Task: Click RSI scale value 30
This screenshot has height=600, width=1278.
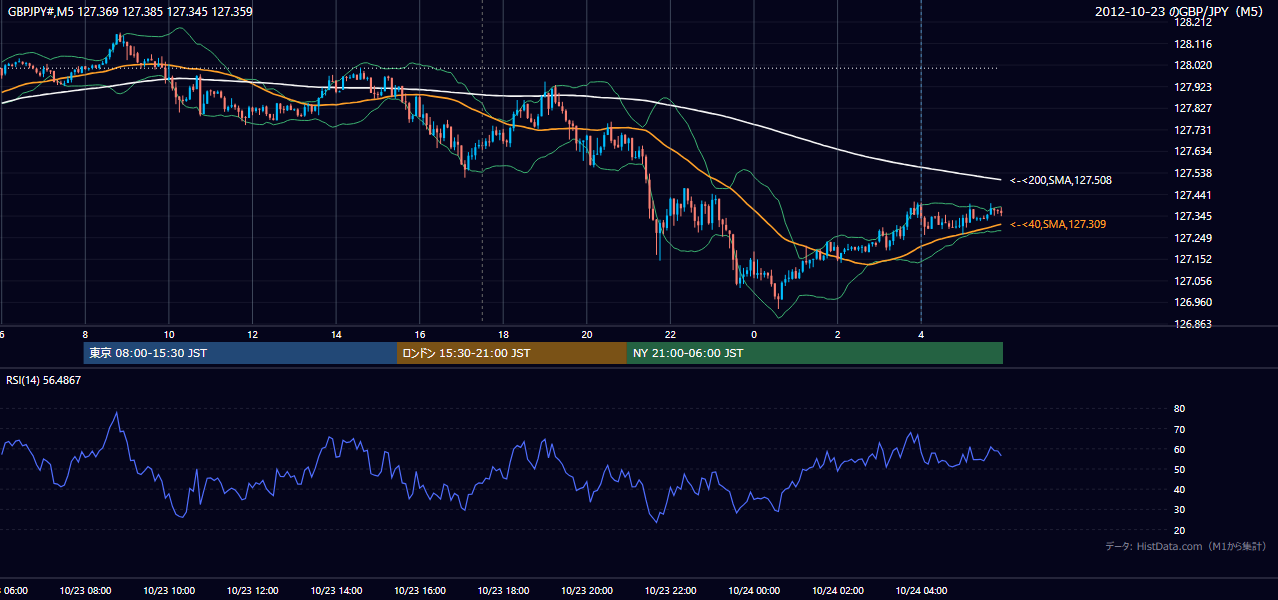Action: 1180,510
